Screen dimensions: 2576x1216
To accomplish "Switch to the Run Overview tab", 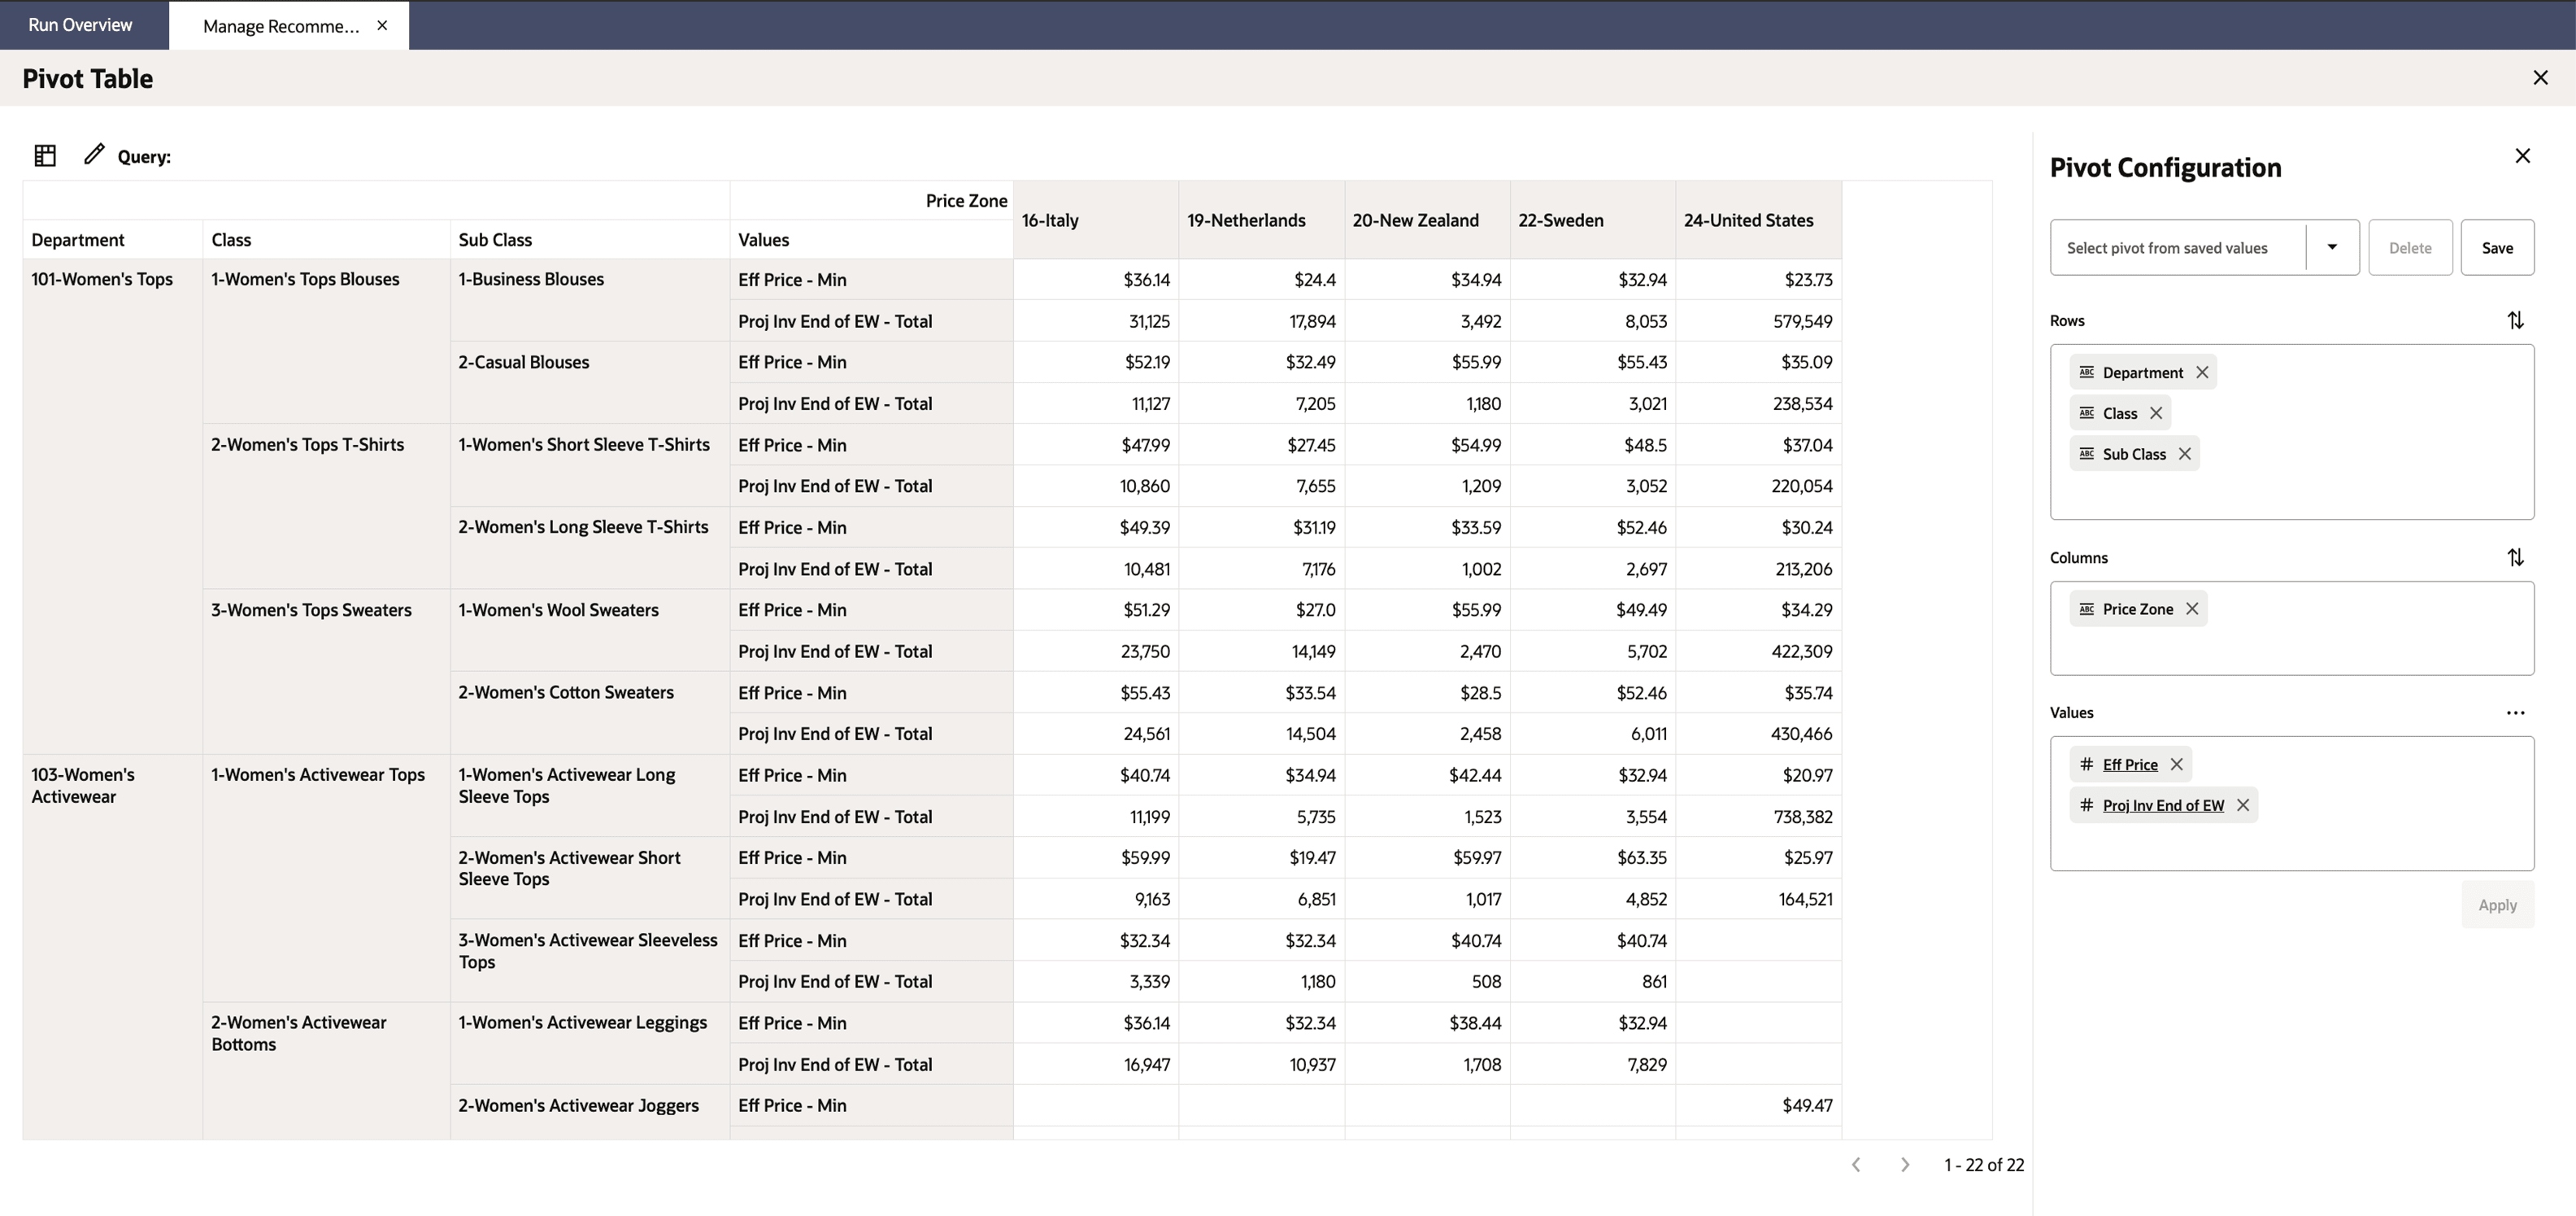I will (80, 24).
